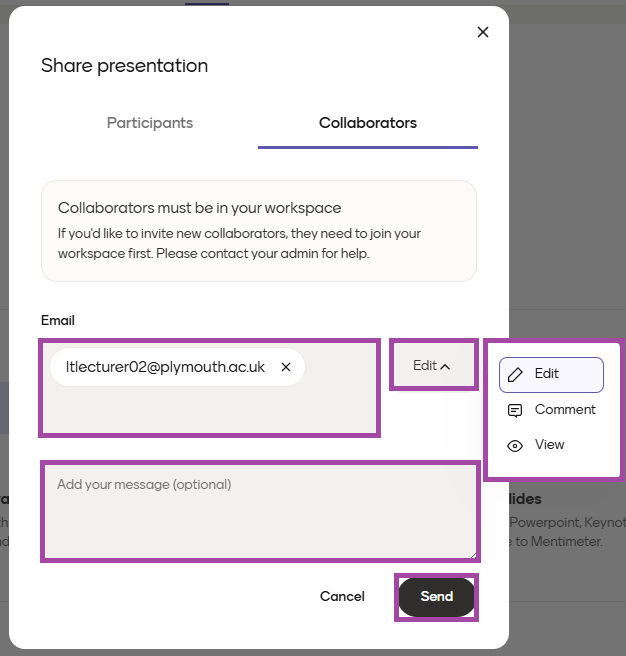626x656 pixels.
Task: Click inside the Email input field
Action: [209, 388]
